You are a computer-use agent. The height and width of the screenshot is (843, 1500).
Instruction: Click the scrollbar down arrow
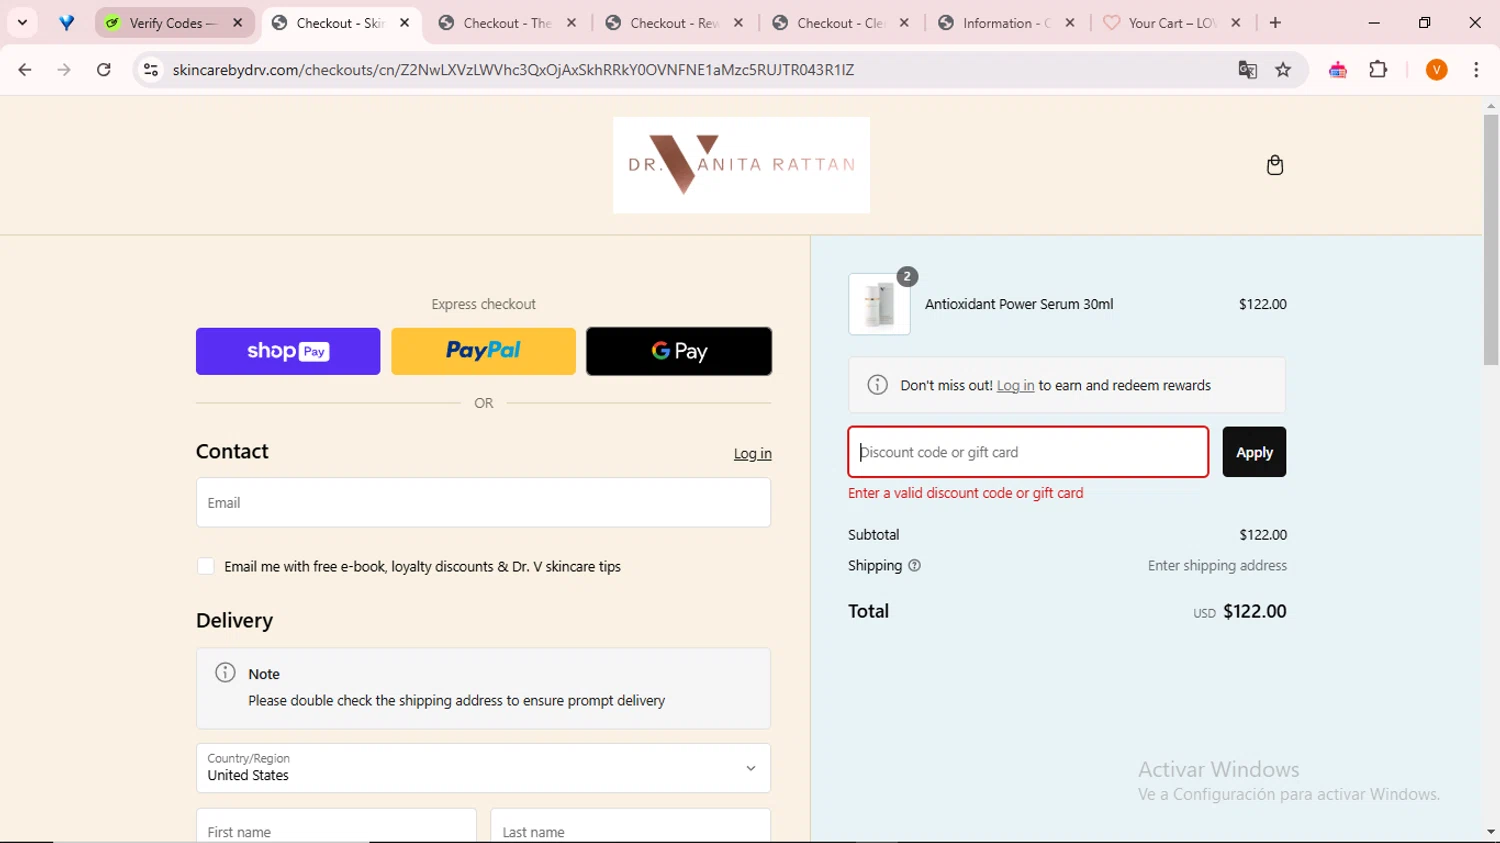1491,831
